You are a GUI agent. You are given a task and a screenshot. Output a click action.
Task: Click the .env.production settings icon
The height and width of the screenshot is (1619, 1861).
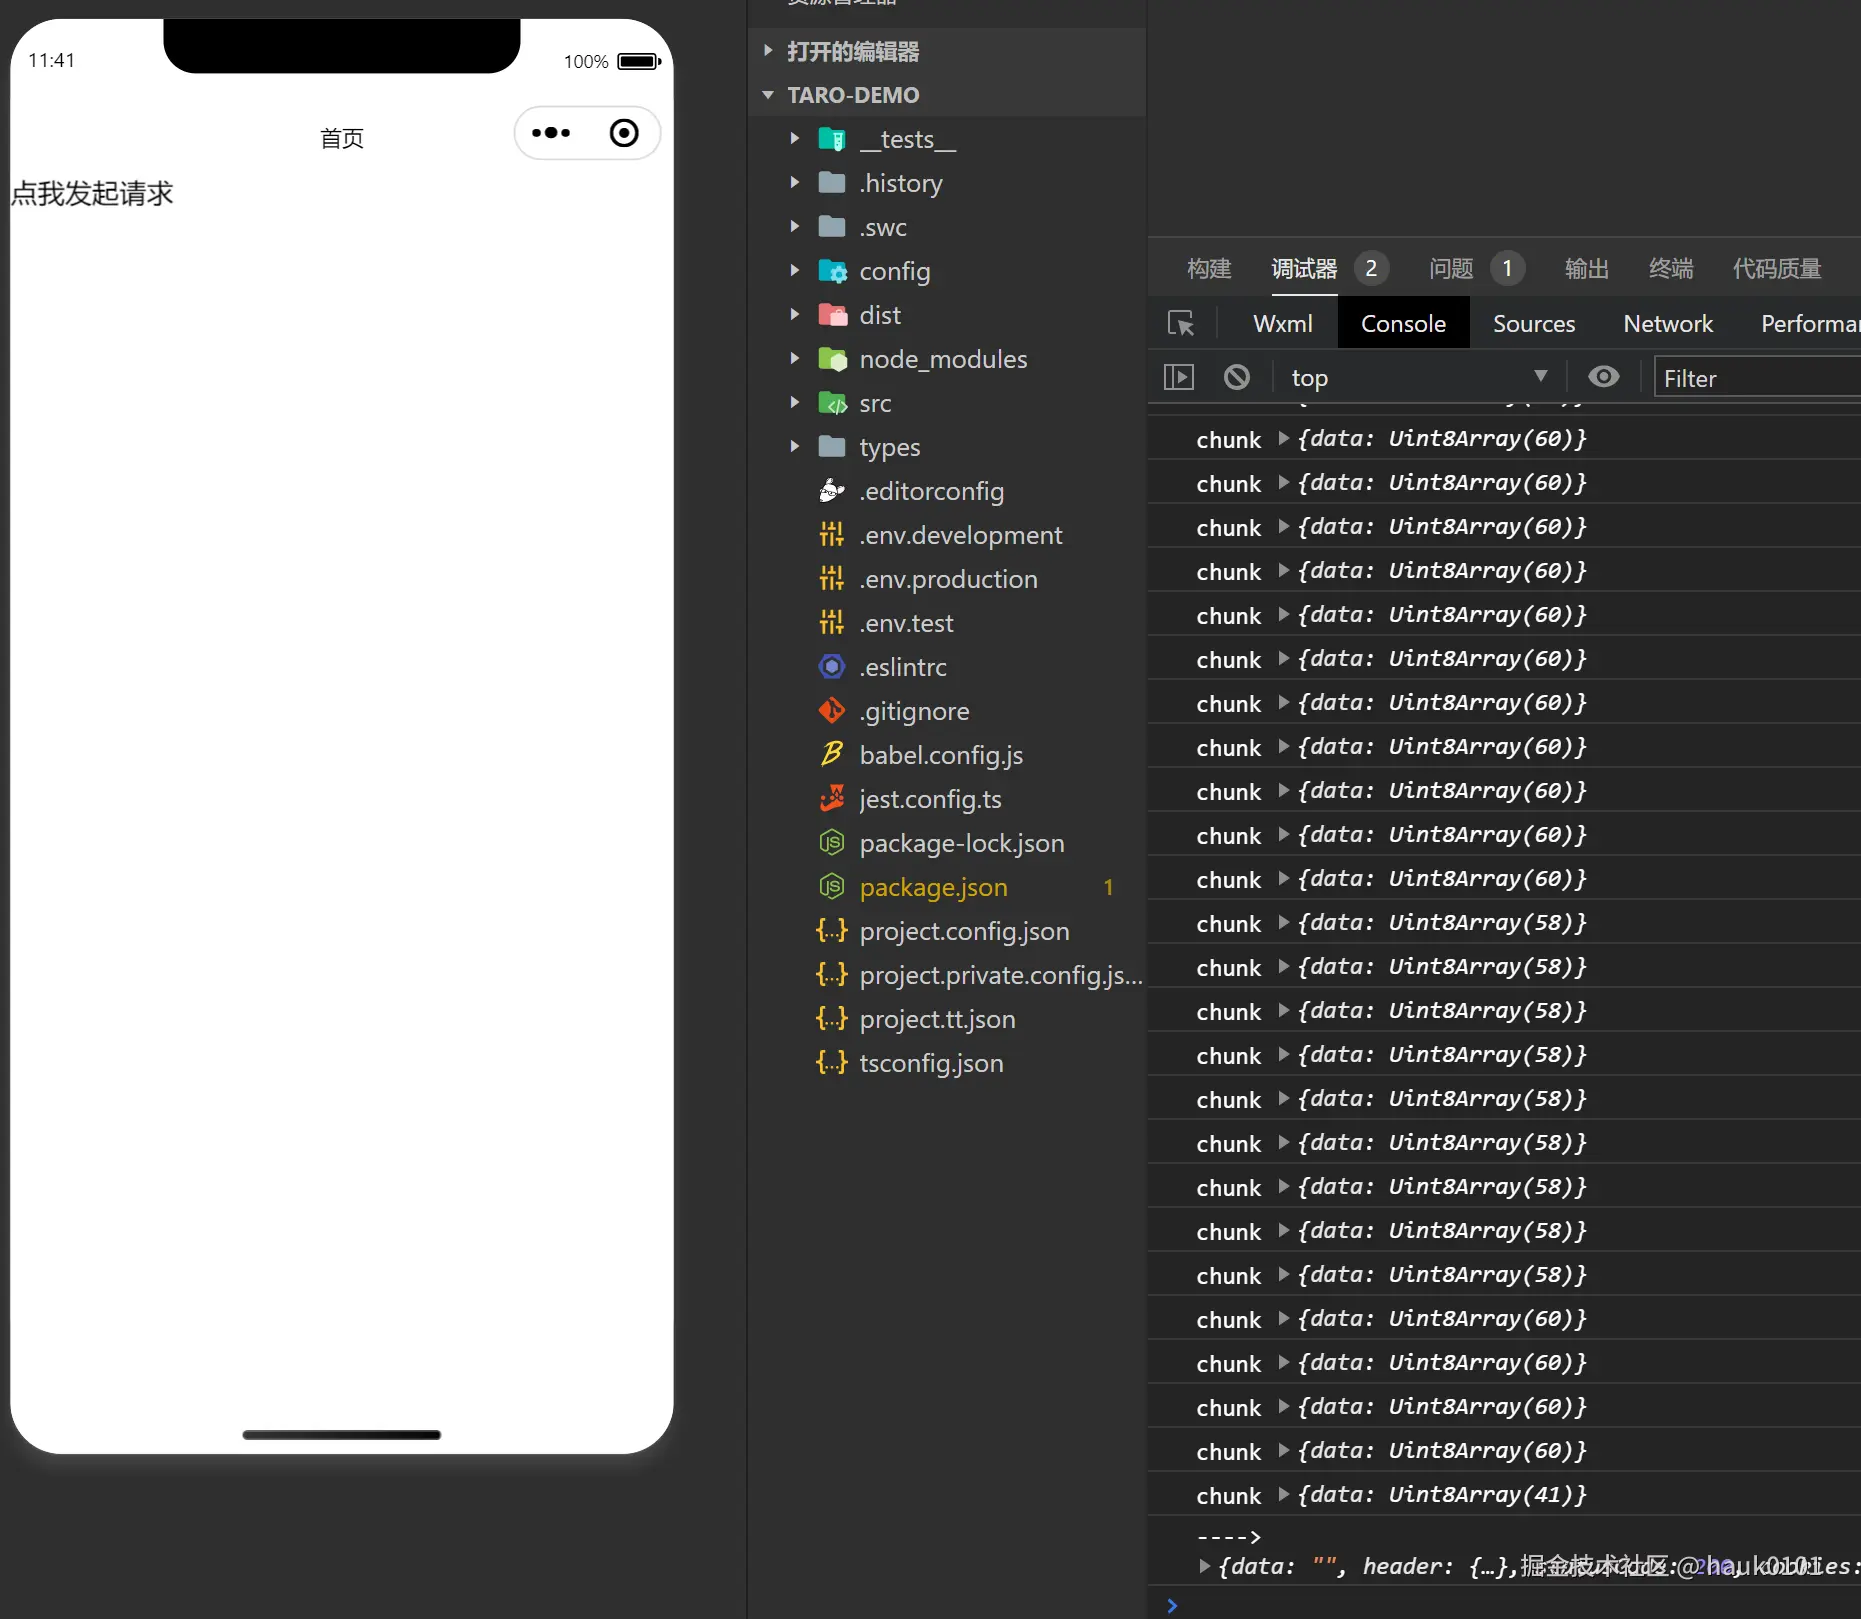pos(832,579)
